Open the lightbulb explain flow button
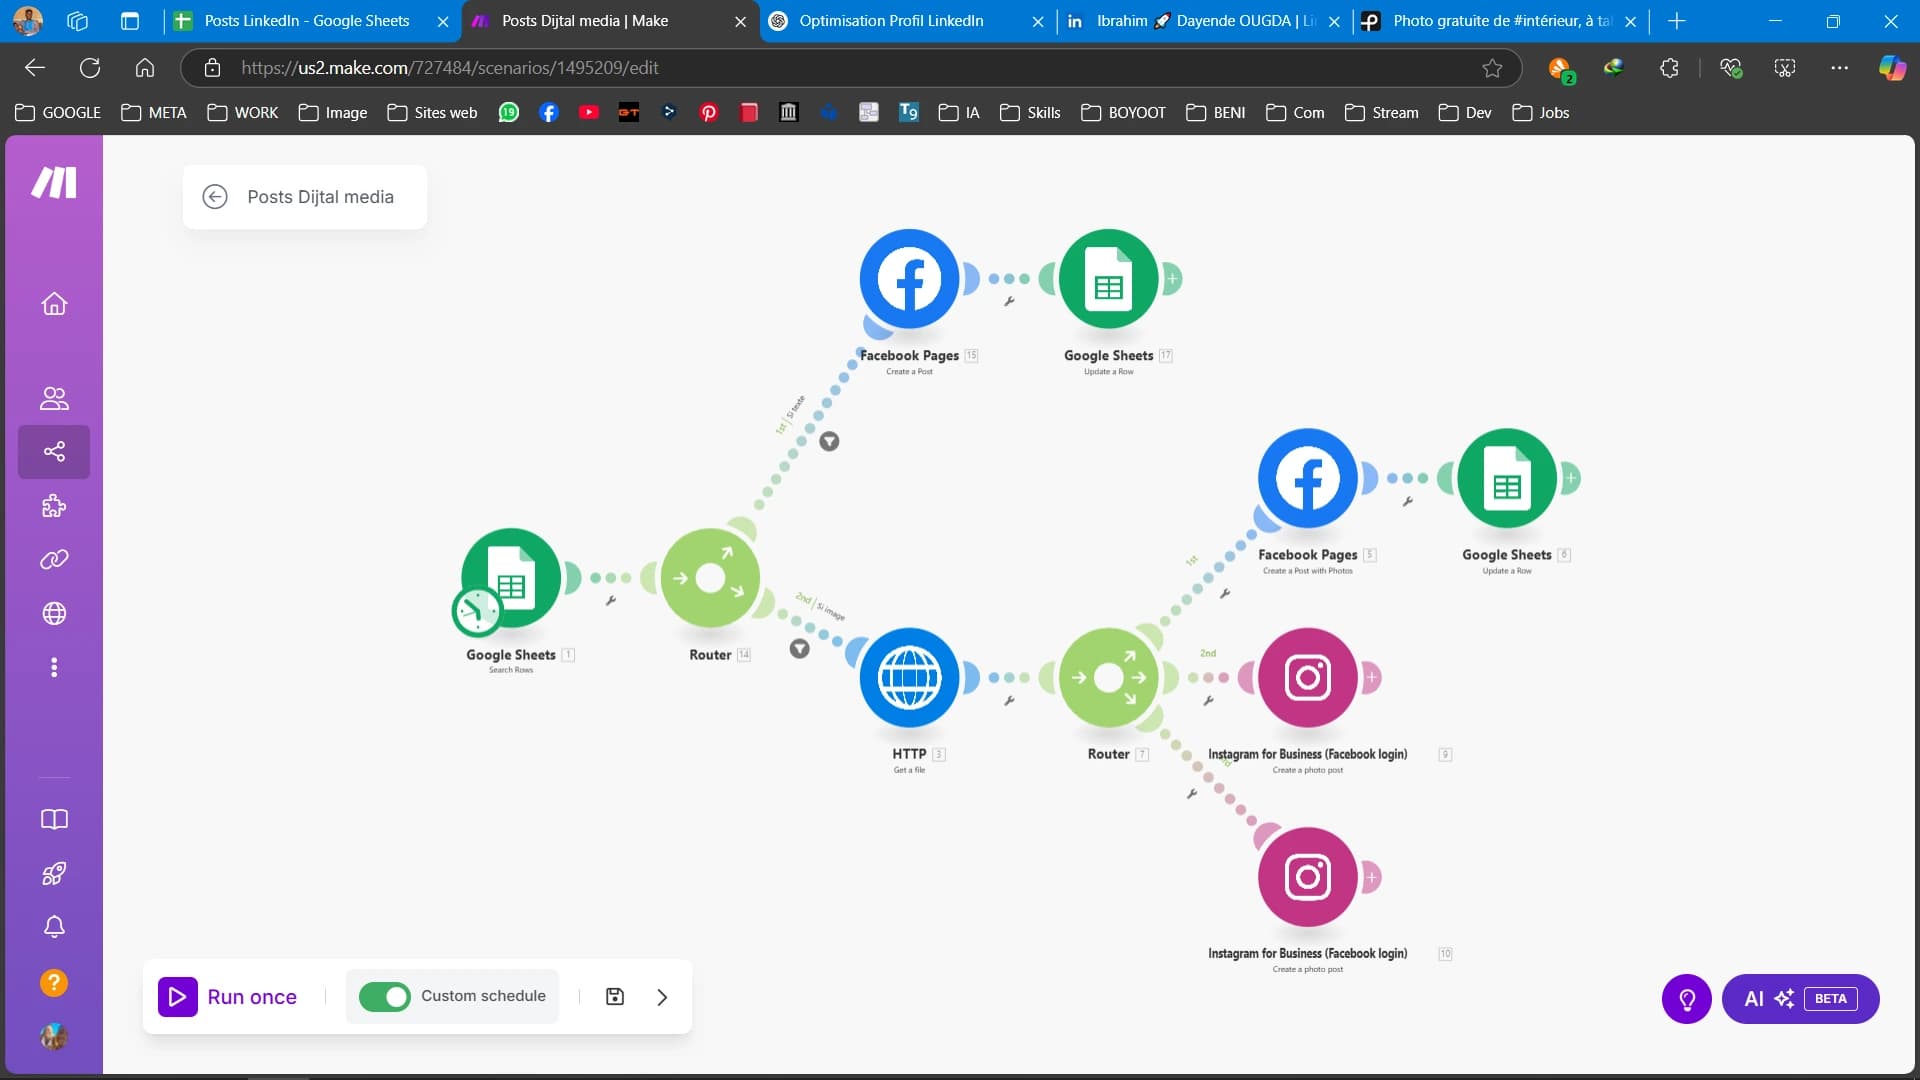This screenshot has height=1080, width=1920. click(x=1686, y=999)
